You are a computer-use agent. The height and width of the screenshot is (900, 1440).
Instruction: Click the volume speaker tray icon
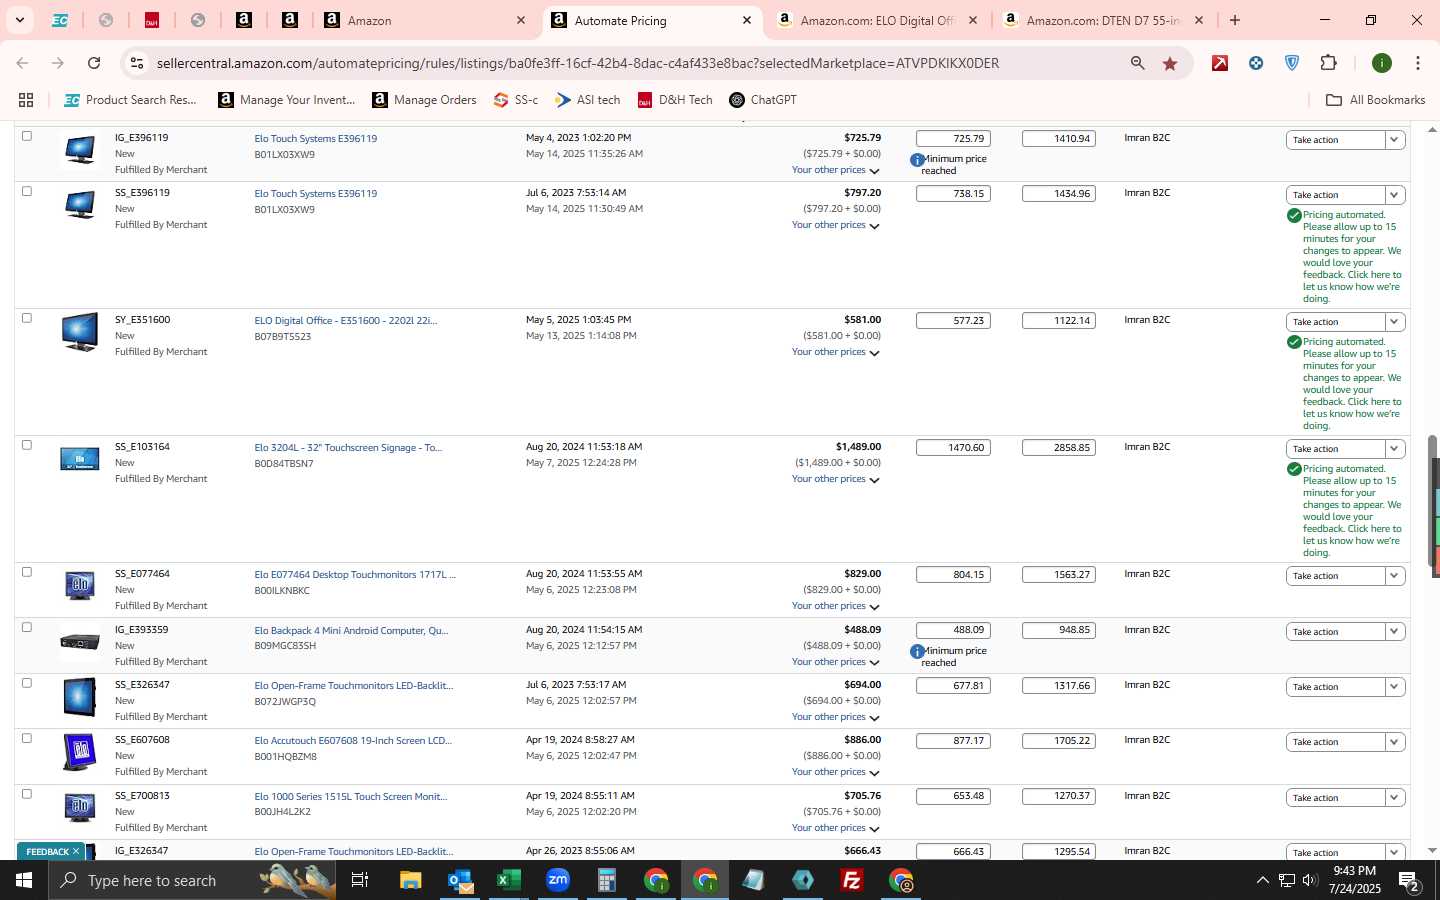click(1310, 880)
